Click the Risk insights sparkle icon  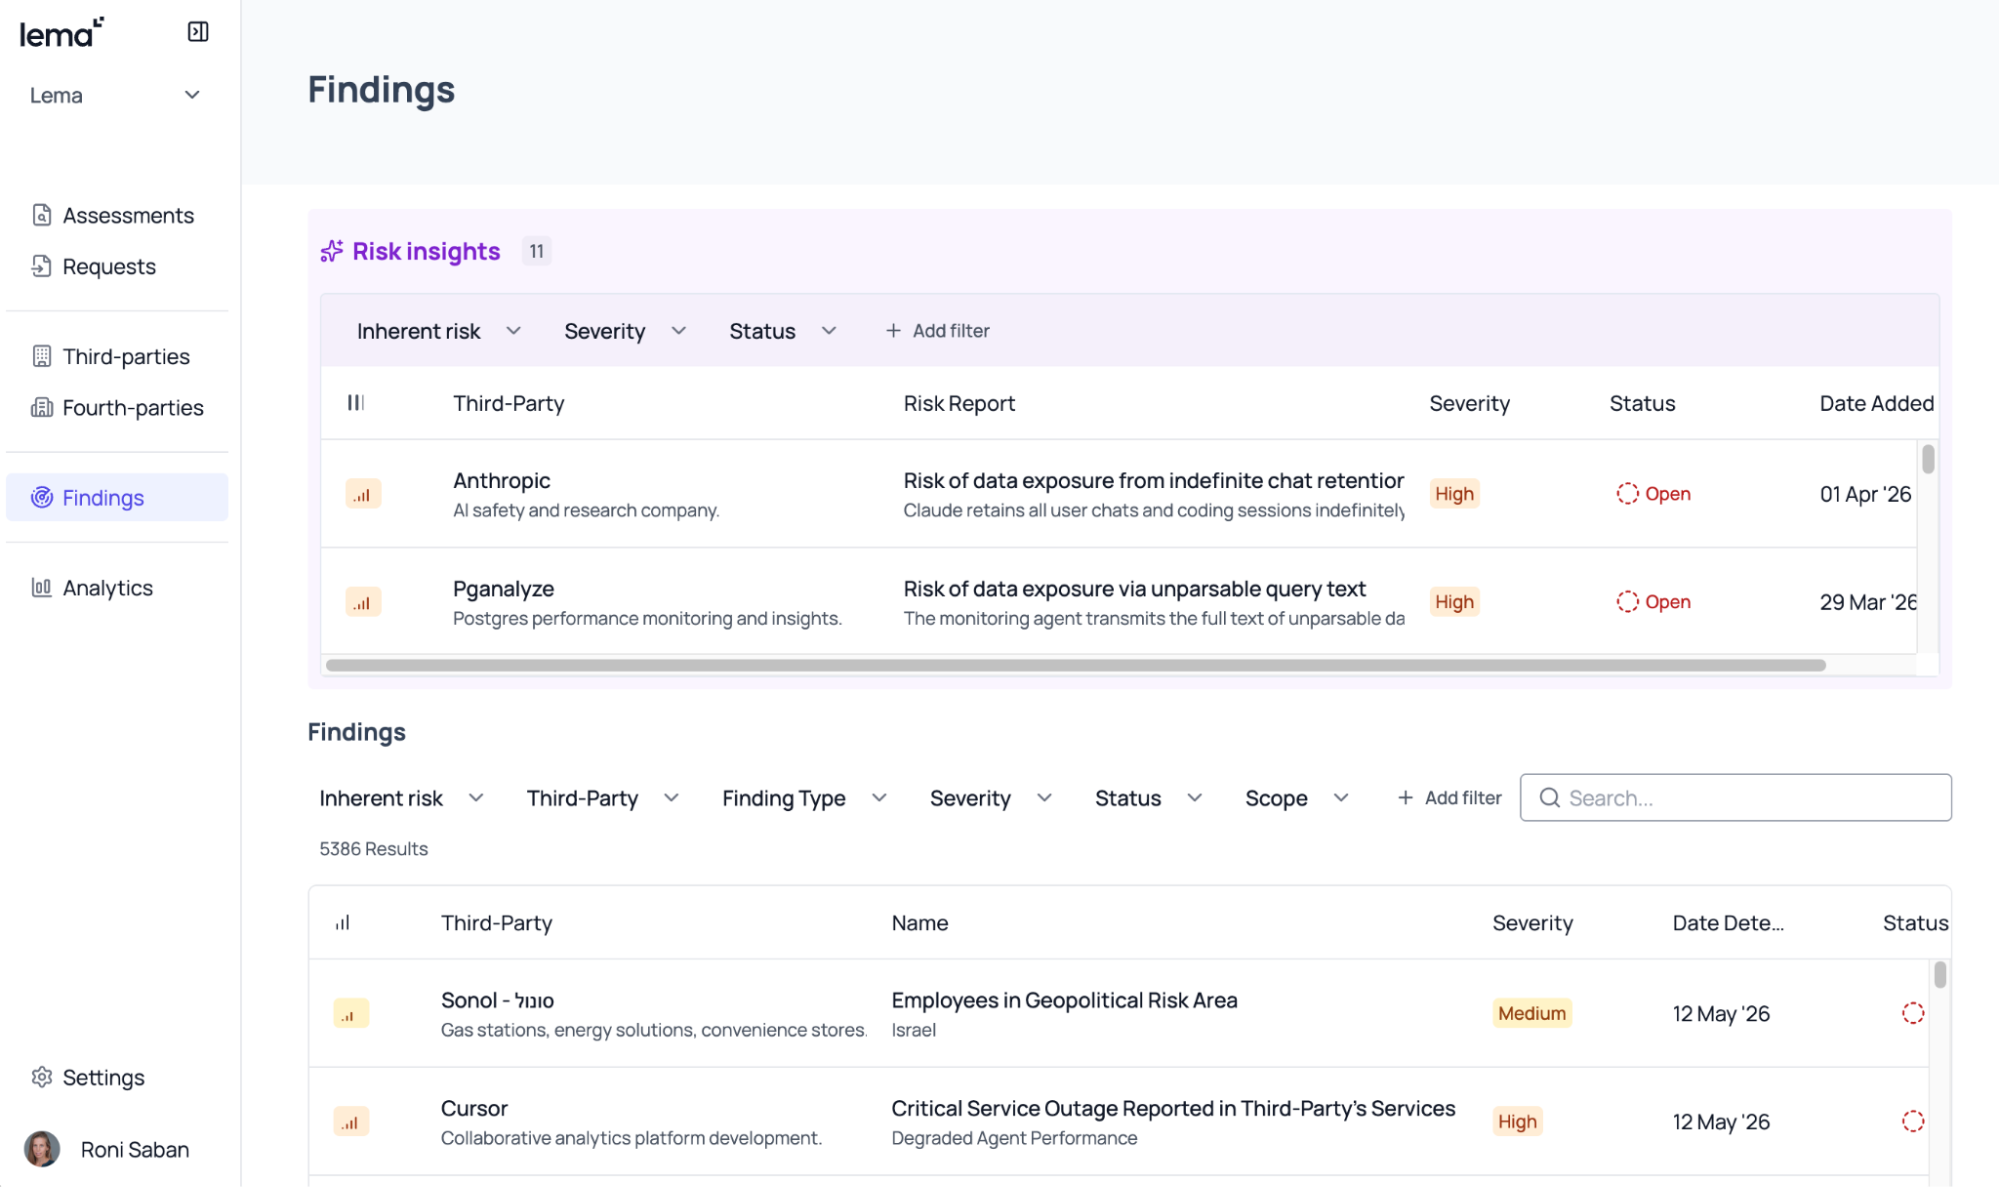click(x=332, y=251)
